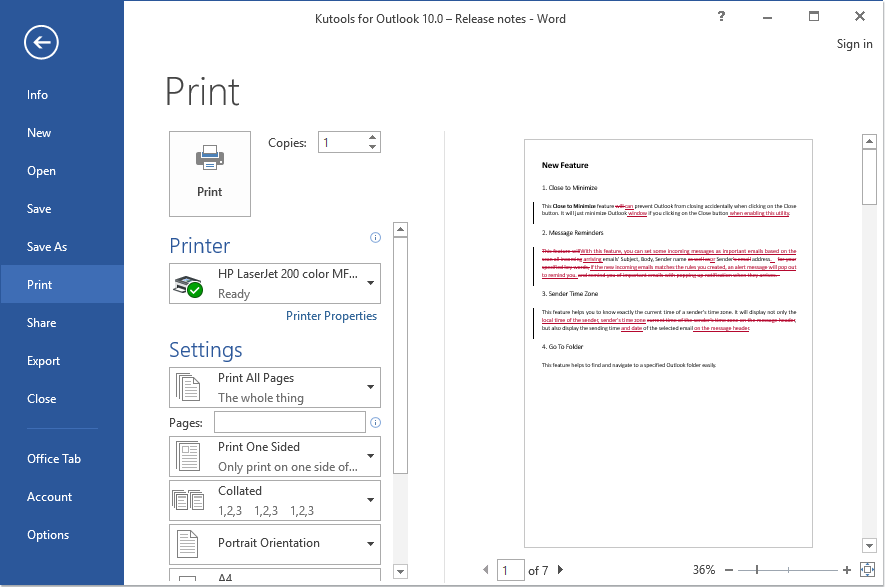Expand the Print All Pages dropdown
Image resolution: width=885 pixels, height=587 pixels.
(x=274, y=387)
